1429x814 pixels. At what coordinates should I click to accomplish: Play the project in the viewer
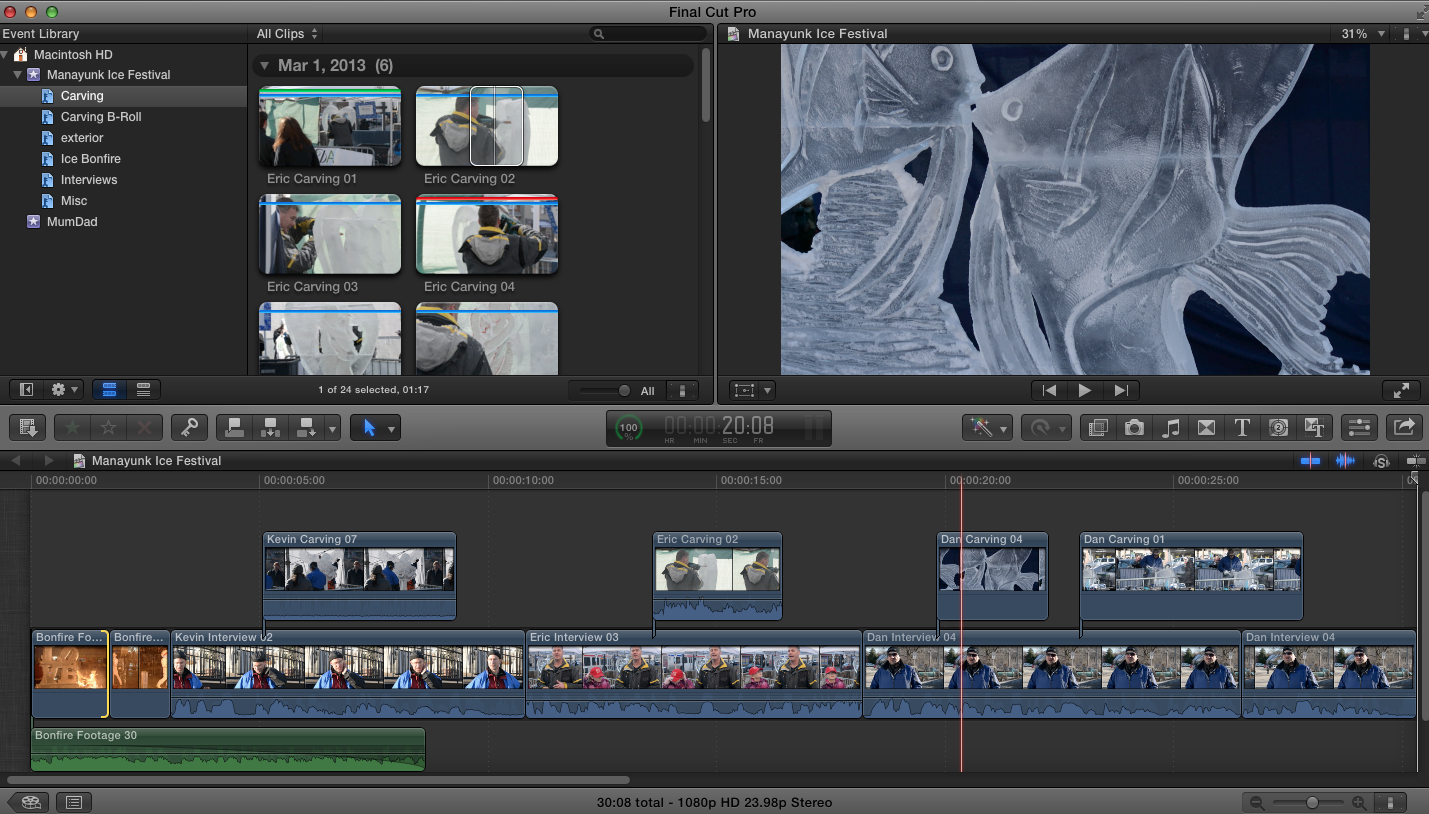pyautogui.click(x=1085, y=390)
